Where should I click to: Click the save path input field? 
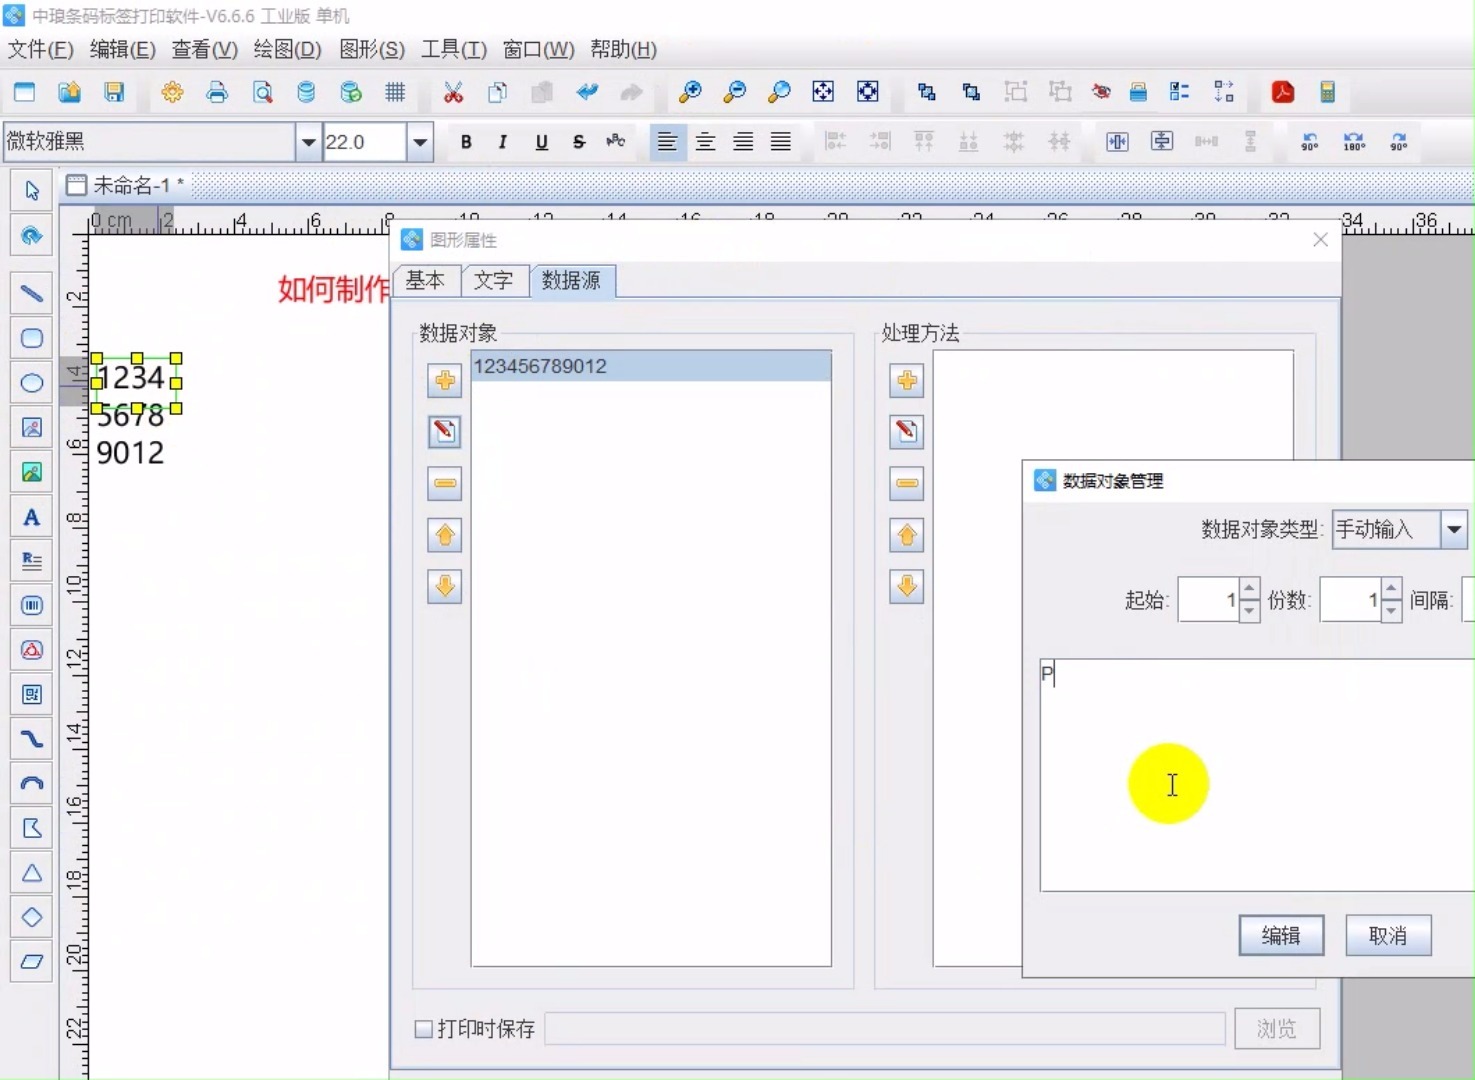tap(885, 1028)
